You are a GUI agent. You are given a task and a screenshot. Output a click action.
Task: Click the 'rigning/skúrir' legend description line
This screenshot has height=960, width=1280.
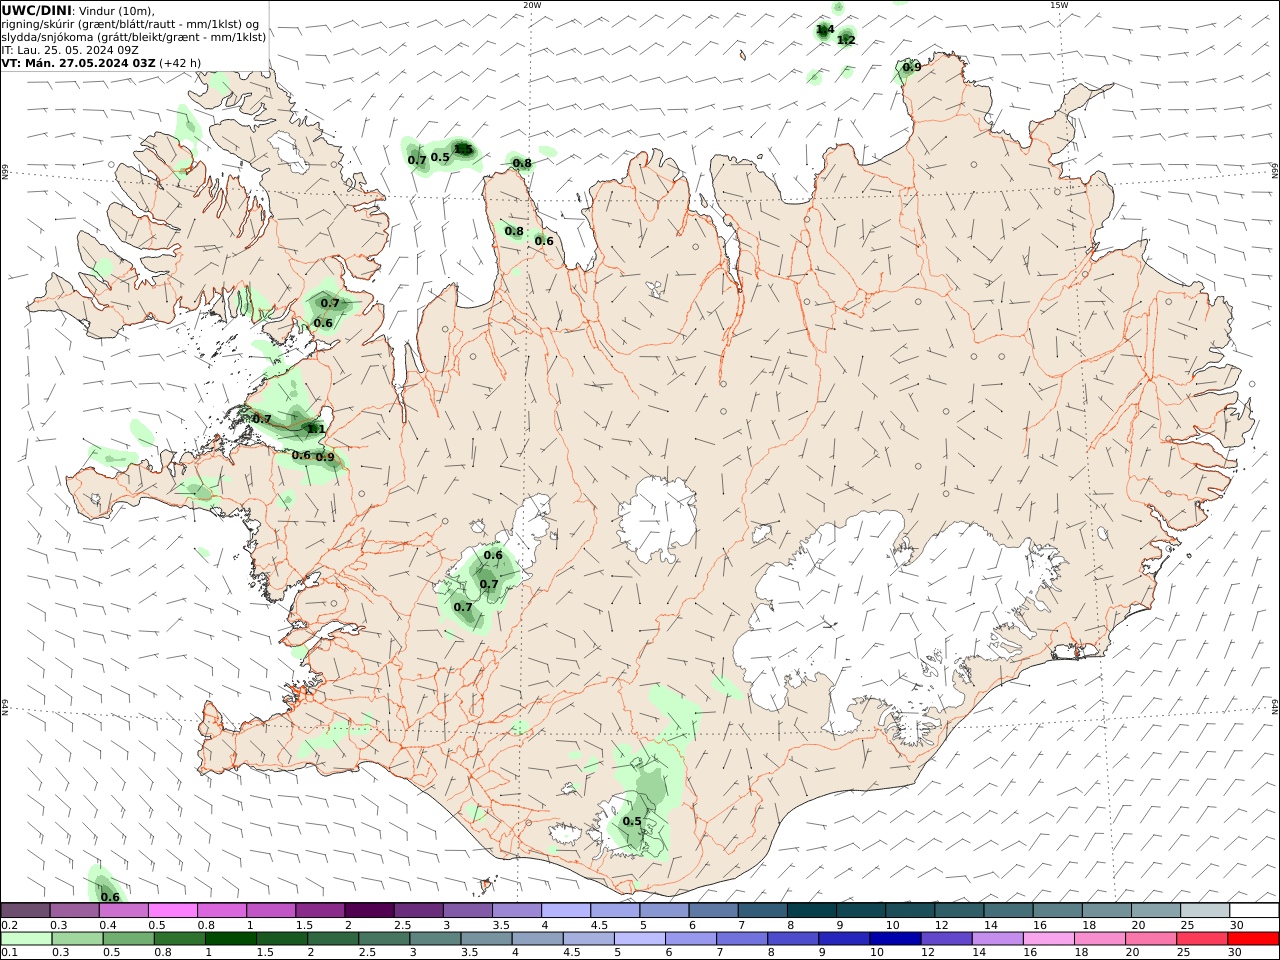pyautogui.click(x=131, y=24)
